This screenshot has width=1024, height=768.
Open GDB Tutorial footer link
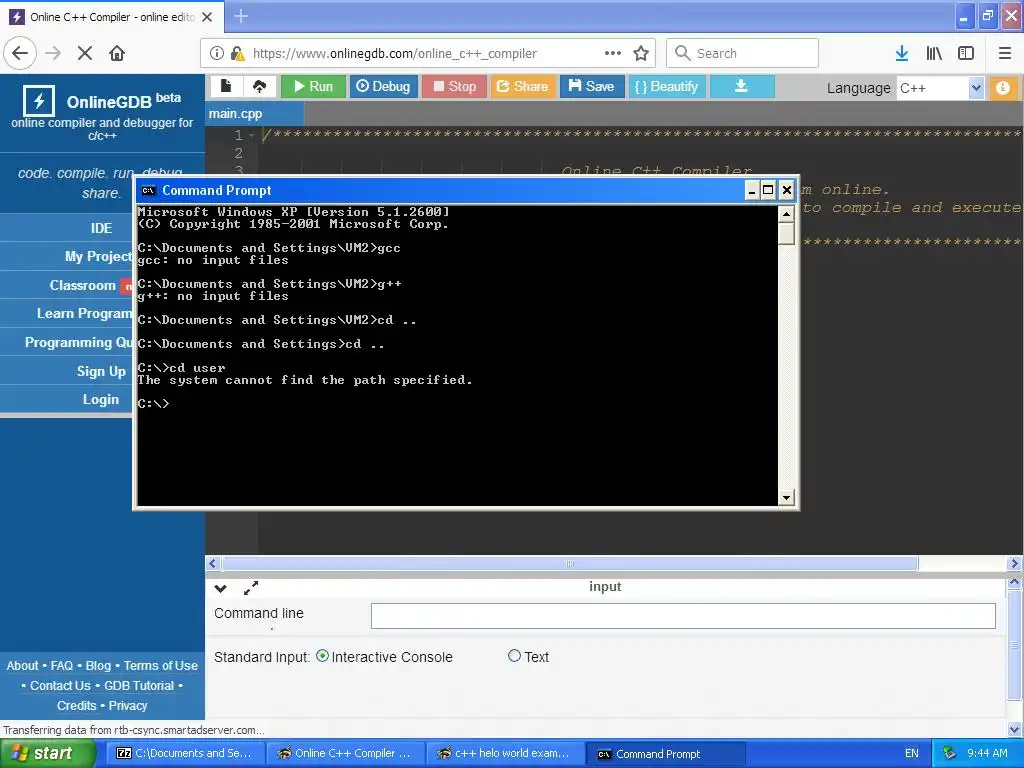coord(139,686)
